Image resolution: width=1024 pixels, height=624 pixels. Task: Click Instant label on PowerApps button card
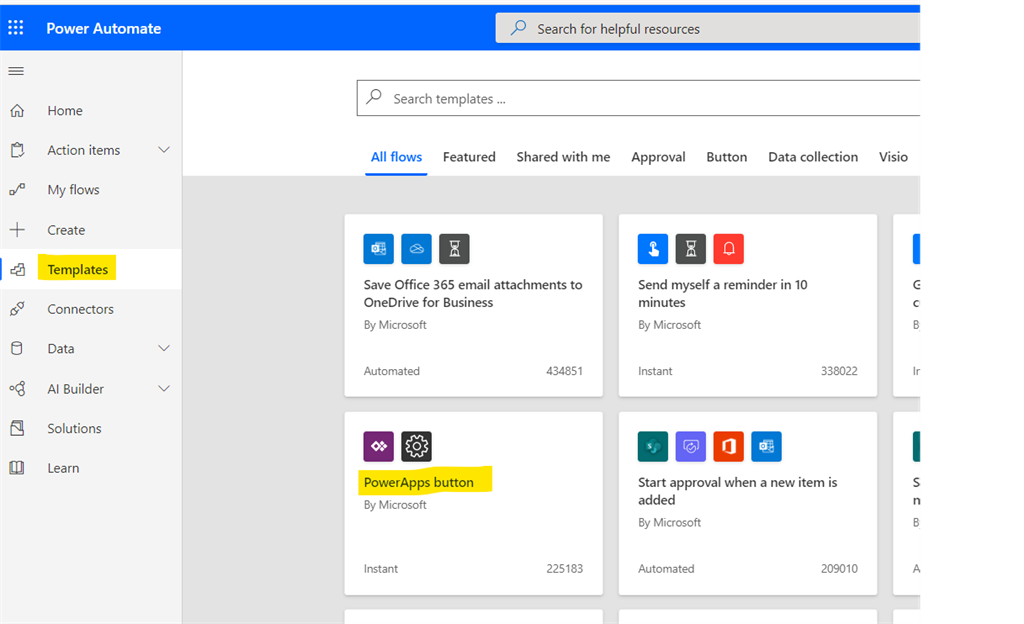coord(381,569)
